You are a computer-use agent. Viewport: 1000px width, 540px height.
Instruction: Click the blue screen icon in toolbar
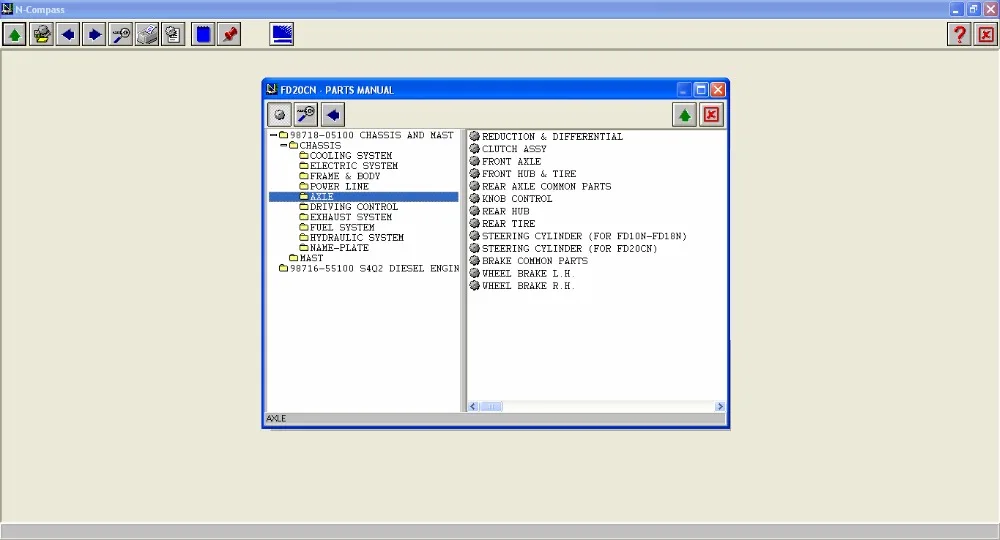click(282, 34)
